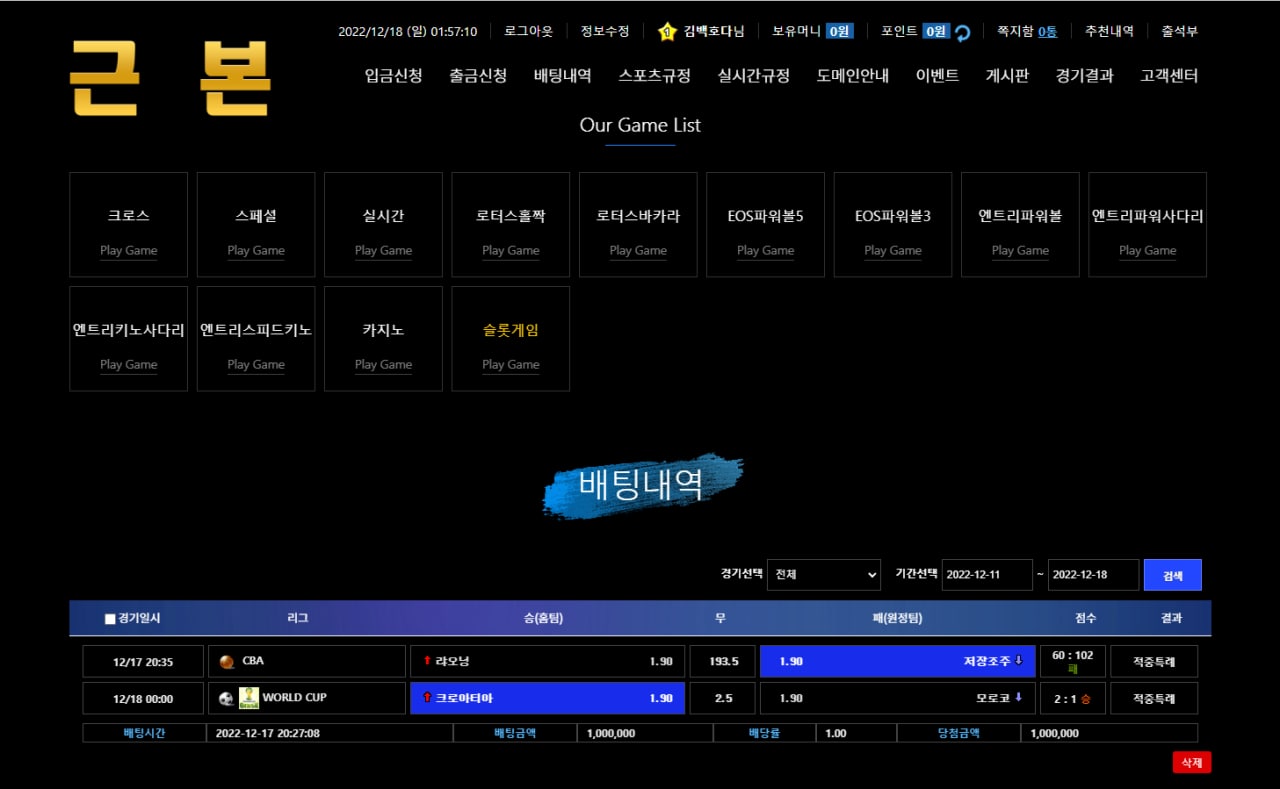Screen dimensions: 1280x789
Task: Click the points refresh arrow icon
Action: 962,32
